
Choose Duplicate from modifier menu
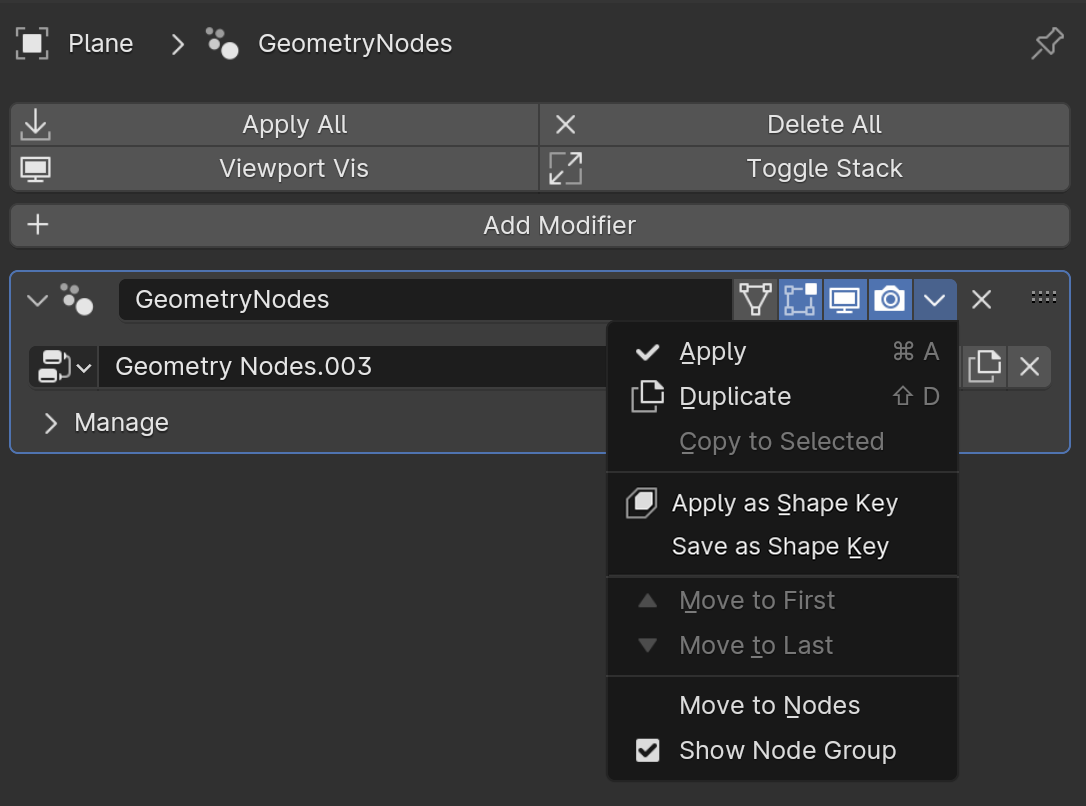click(x=783, y=397)
